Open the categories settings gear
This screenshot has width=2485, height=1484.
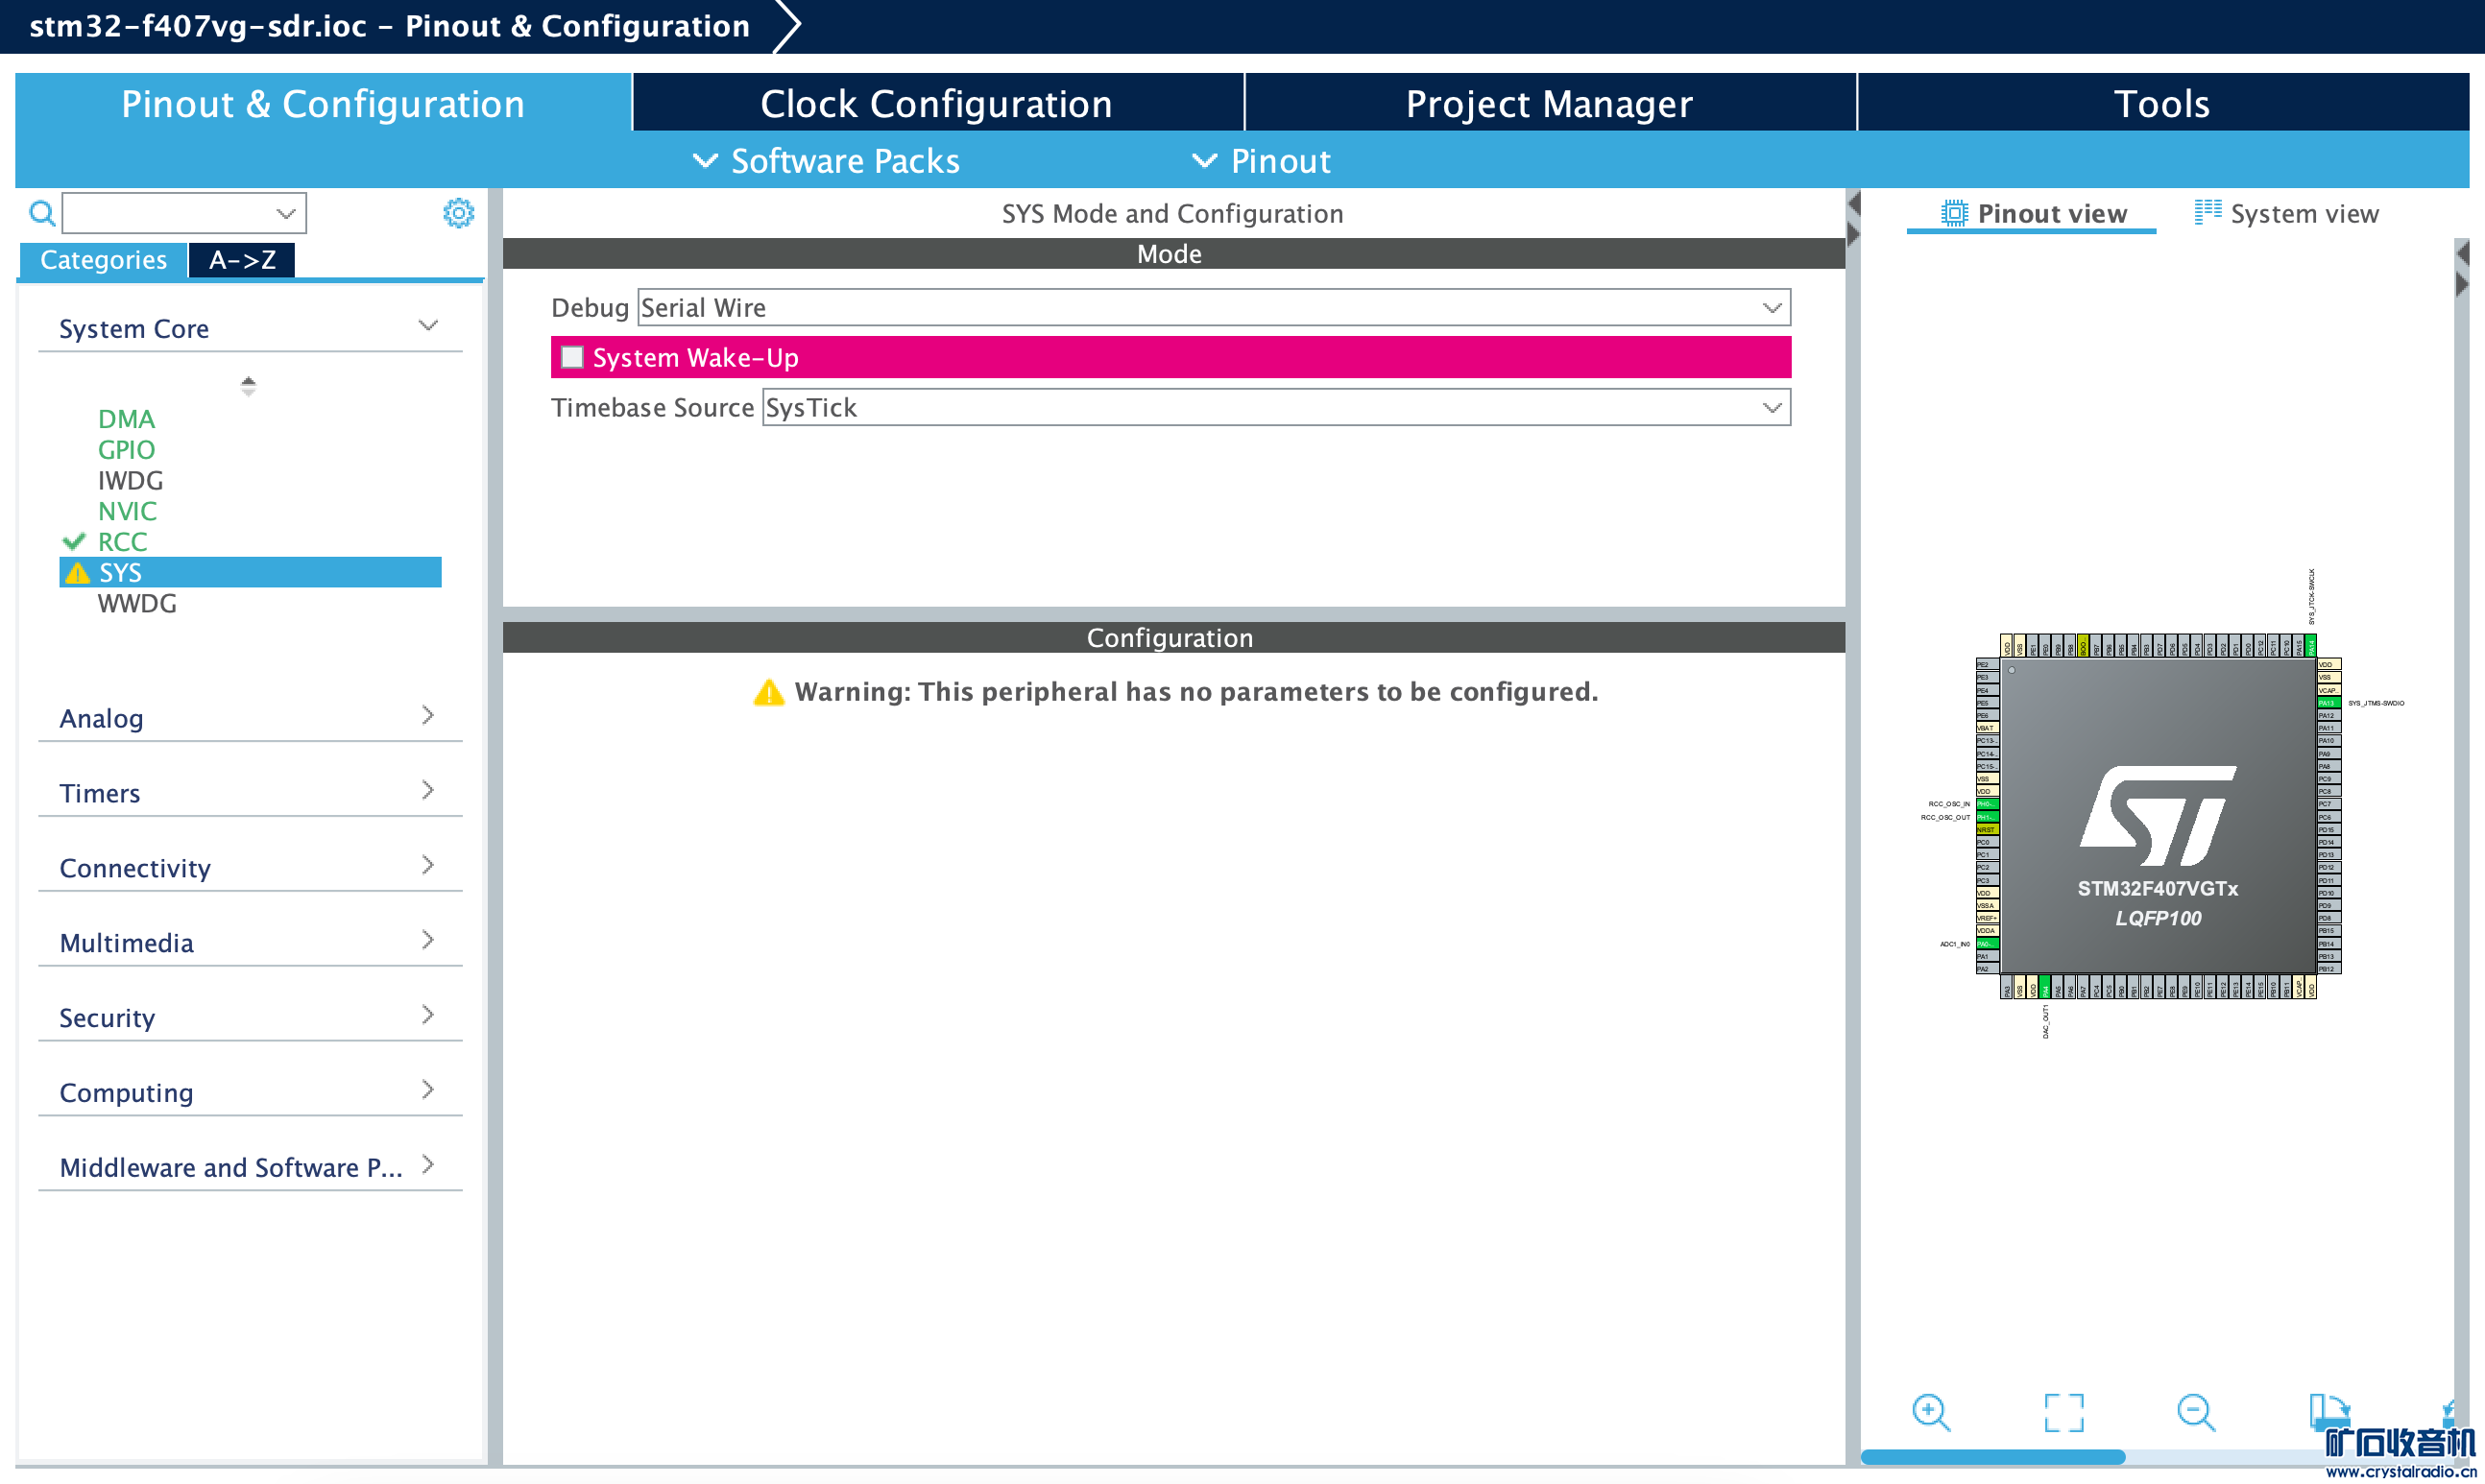[x=458, y=212]
